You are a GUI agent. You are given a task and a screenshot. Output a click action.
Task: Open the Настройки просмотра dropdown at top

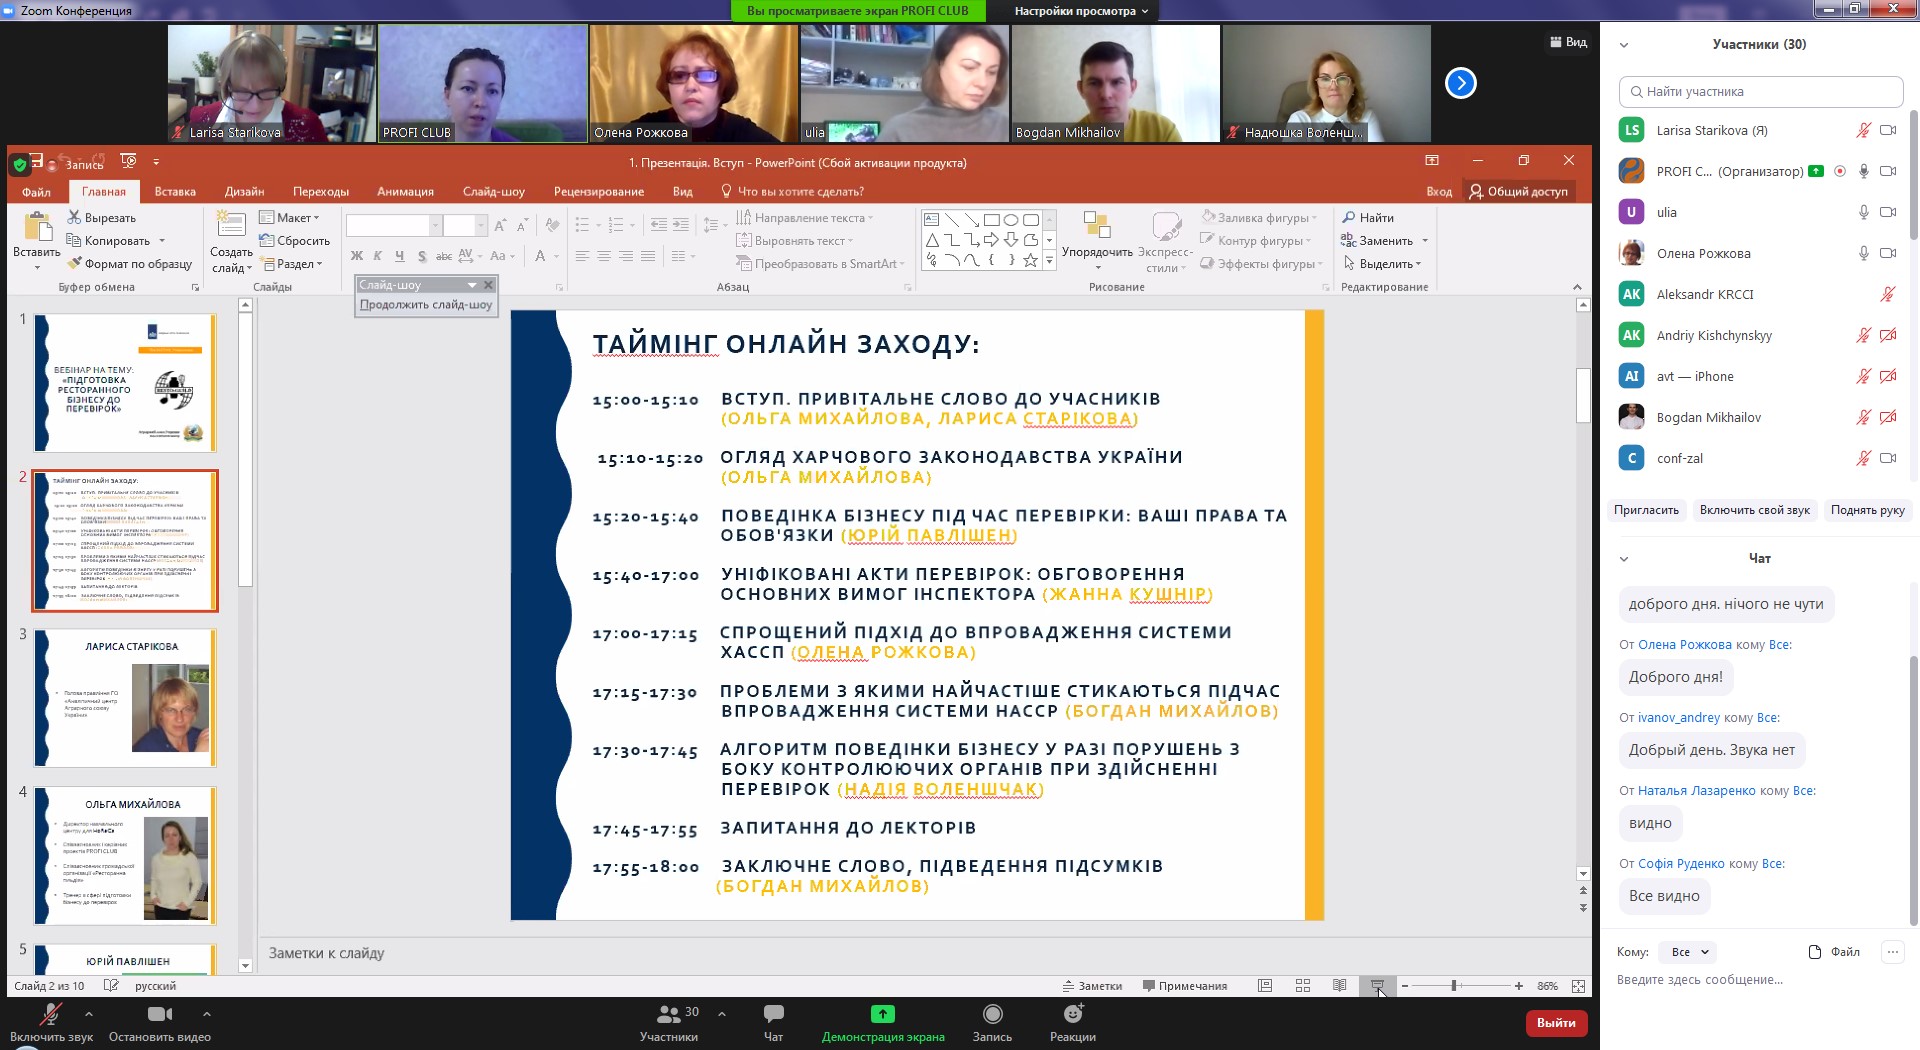point(1081,11)
